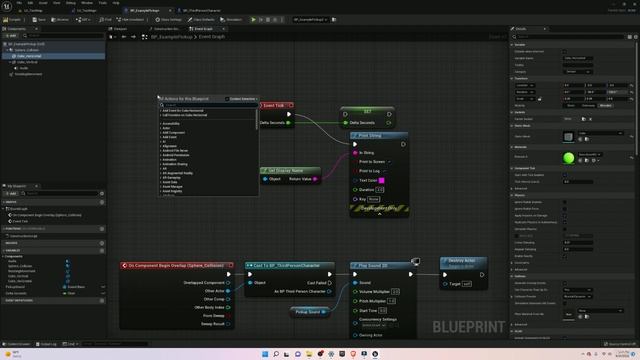640x360 pixels.
Task: Open Output Log in status bar
Action: [46, 344]
